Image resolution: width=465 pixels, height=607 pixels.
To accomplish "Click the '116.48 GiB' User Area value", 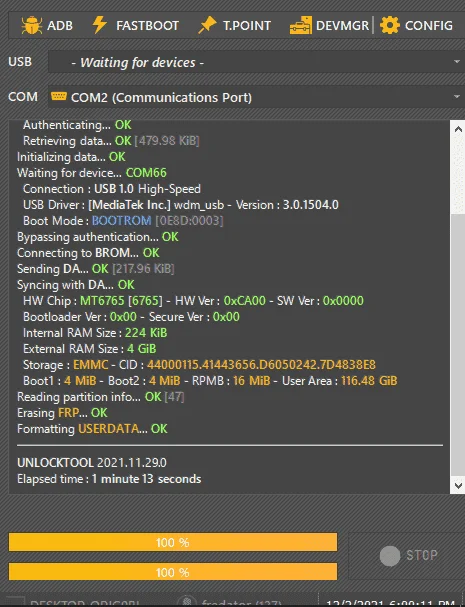I will coord(369,381).
